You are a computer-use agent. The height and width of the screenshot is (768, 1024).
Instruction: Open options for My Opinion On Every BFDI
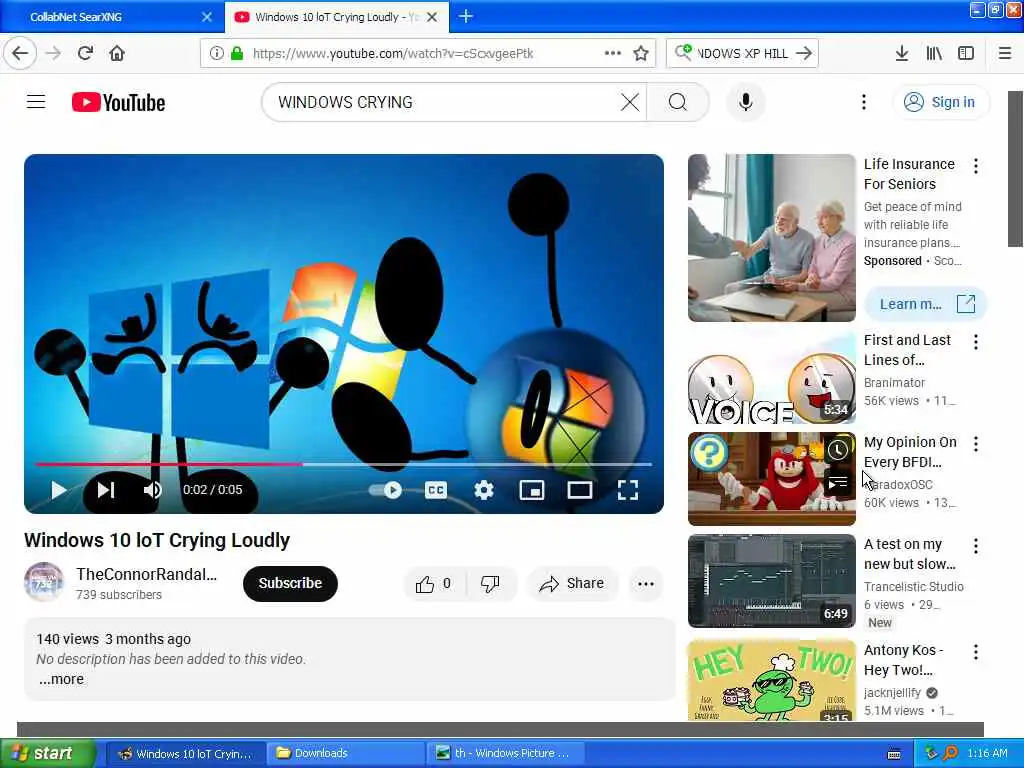(x=976, y=444)
